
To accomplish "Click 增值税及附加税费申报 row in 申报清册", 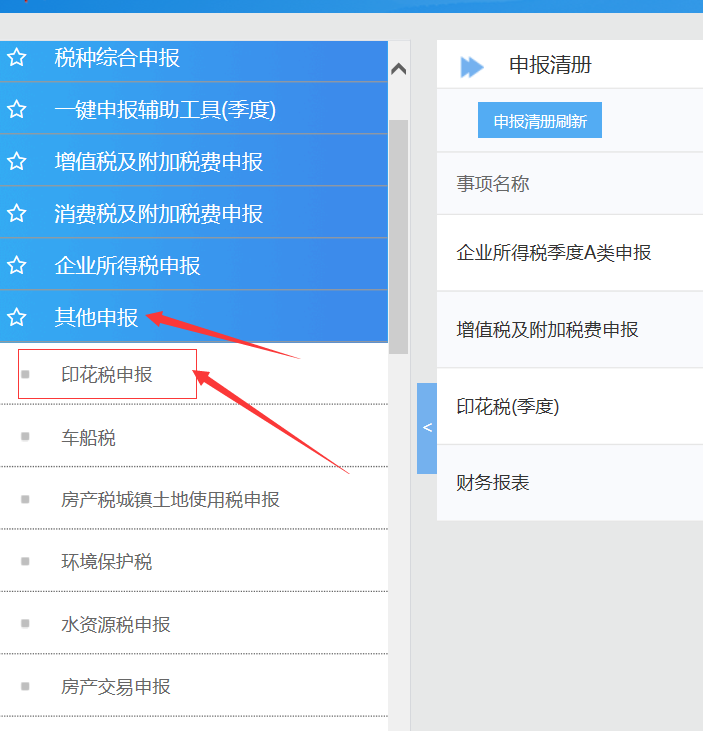I will (570, 330).
